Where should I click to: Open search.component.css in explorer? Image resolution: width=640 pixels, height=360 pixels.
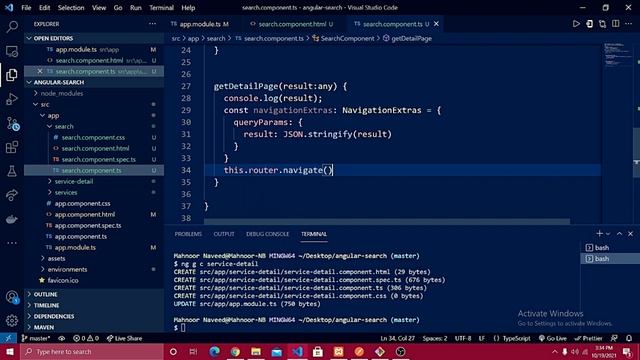coord(93,137)
